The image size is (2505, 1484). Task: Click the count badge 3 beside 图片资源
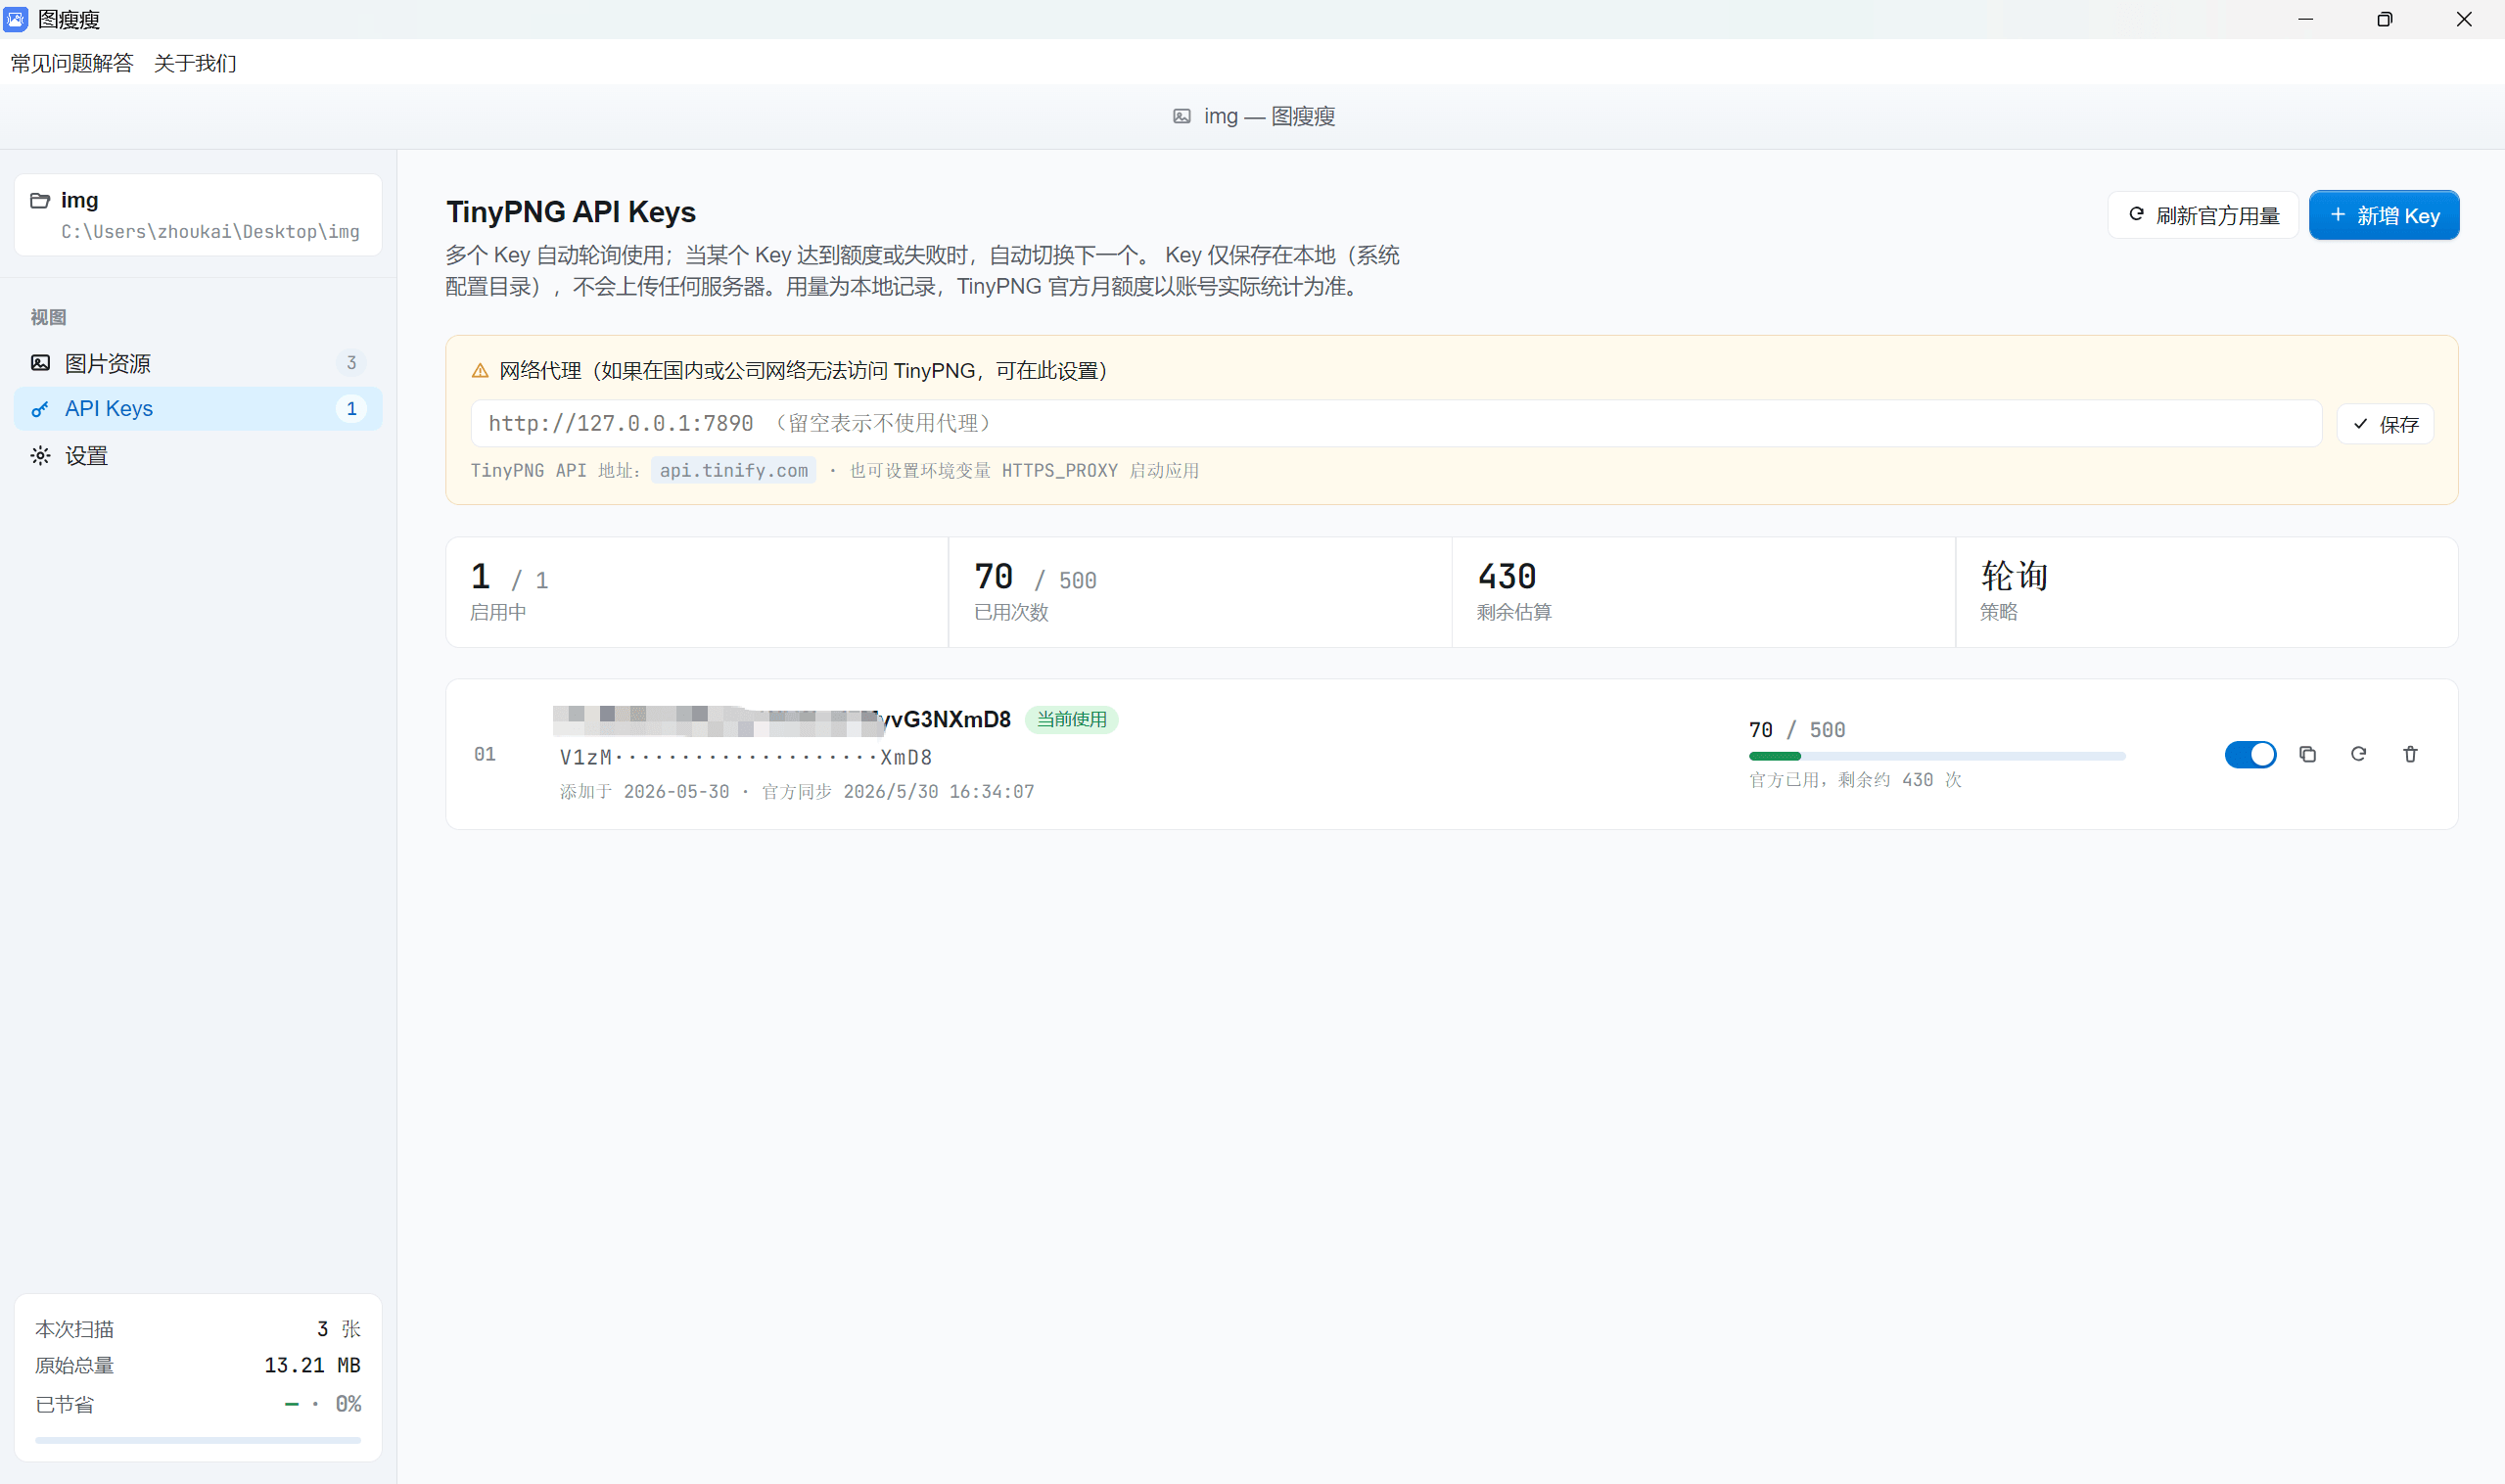[x=351, y=363]
